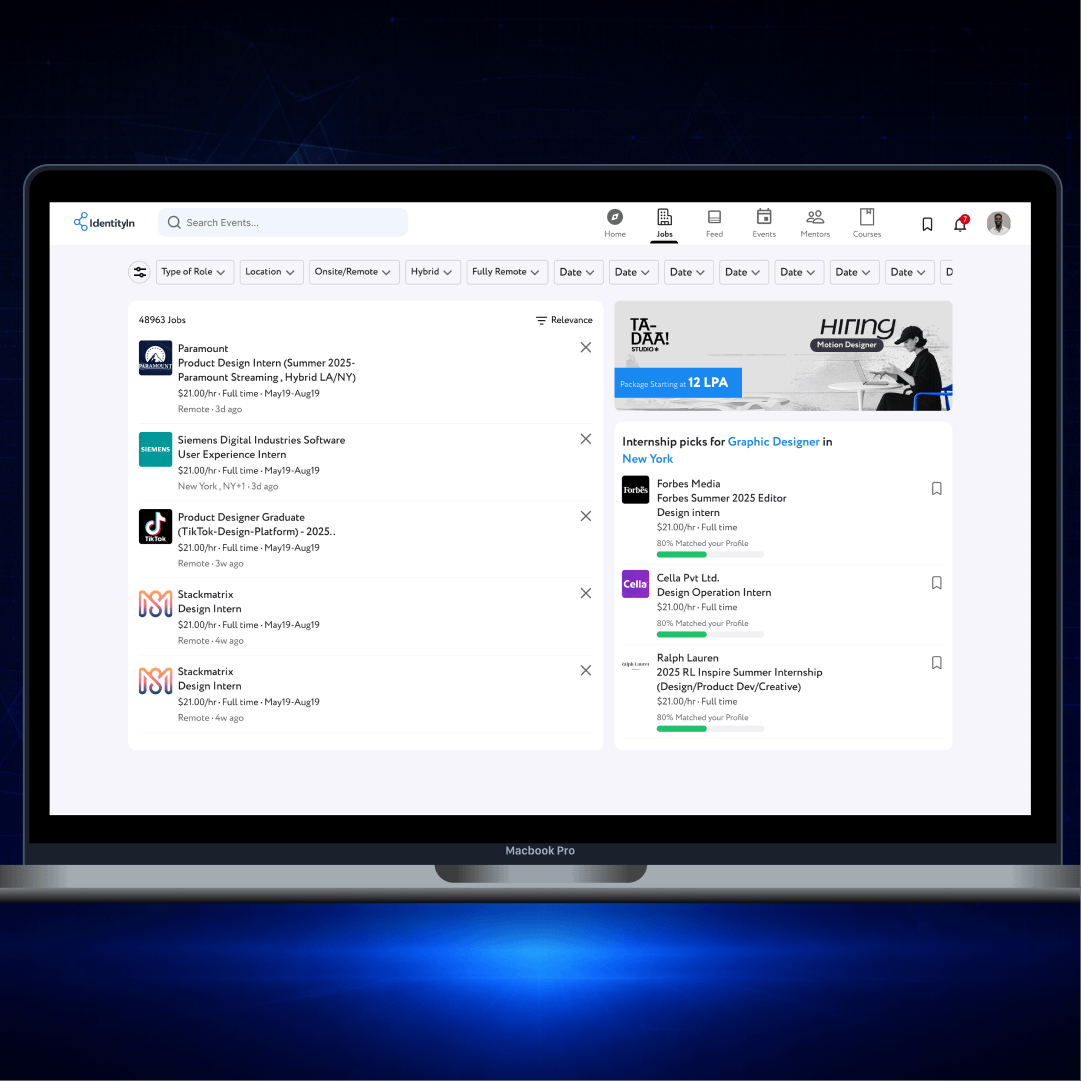Click the New York link
This screenshot has width=1081, height=1081.
(x=647, y=459)
